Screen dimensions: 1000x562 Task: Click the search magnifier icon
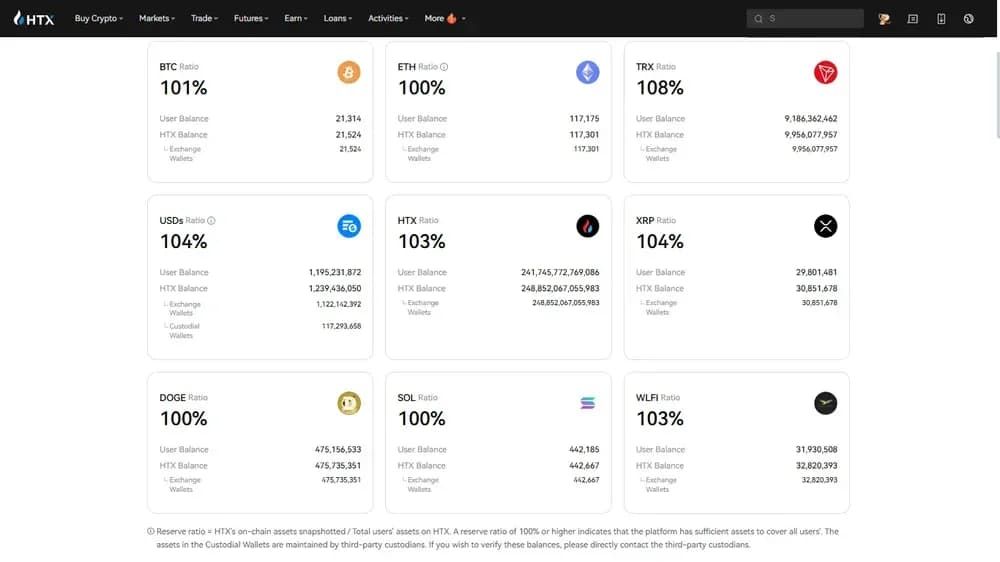click(758, 19)
